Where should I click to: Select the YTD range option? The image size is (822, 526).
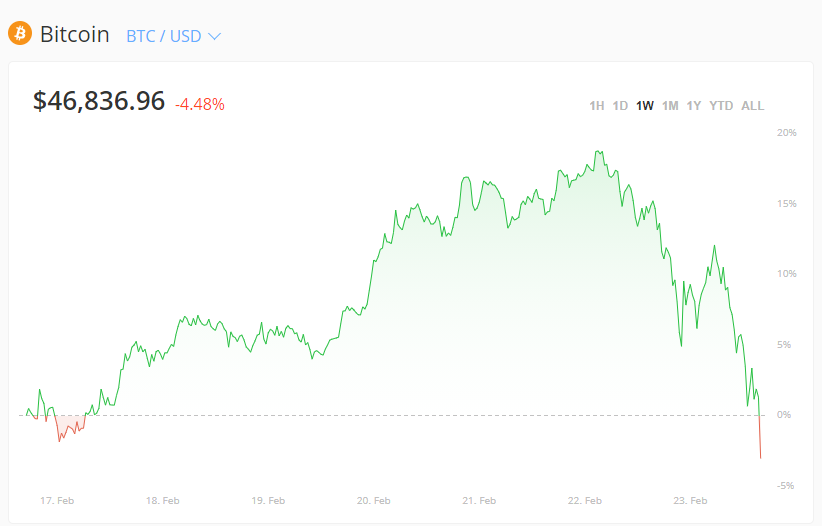click(x=721, y=106)
